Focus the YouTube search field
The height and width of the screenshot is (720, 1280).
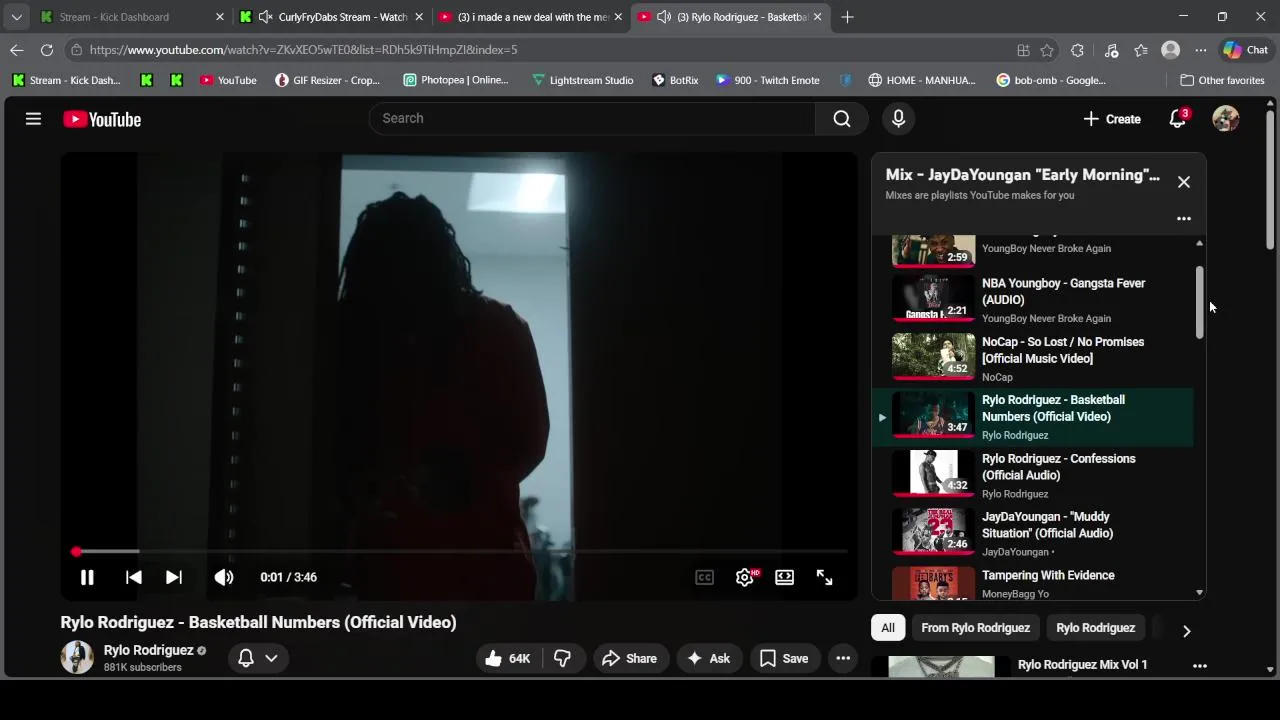(592, 118)
